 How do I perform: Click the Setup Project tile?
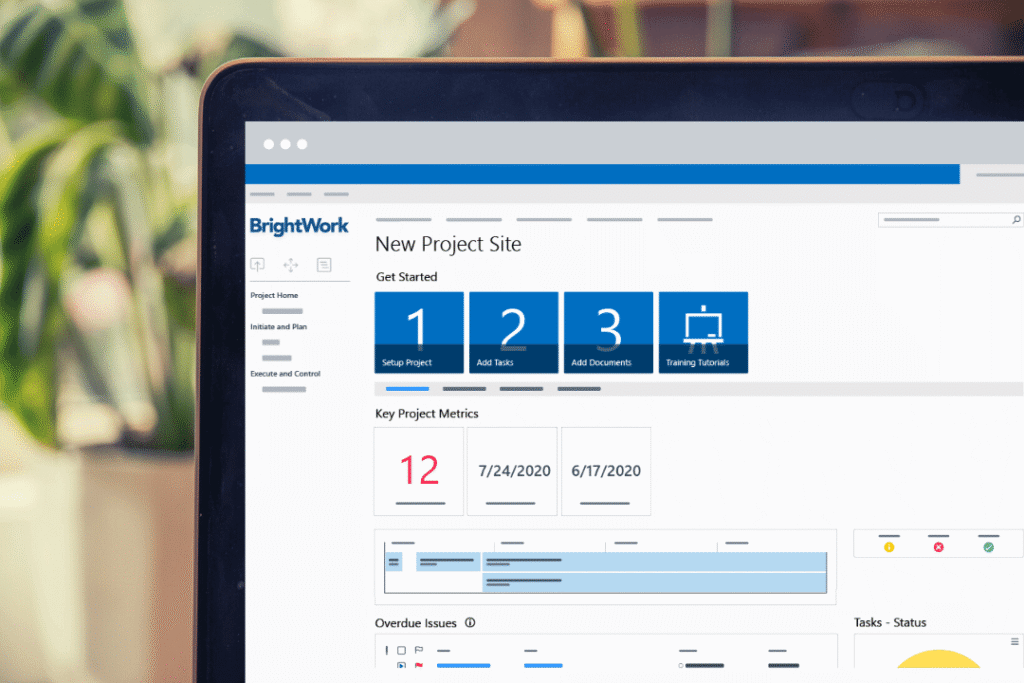(418, 332)
